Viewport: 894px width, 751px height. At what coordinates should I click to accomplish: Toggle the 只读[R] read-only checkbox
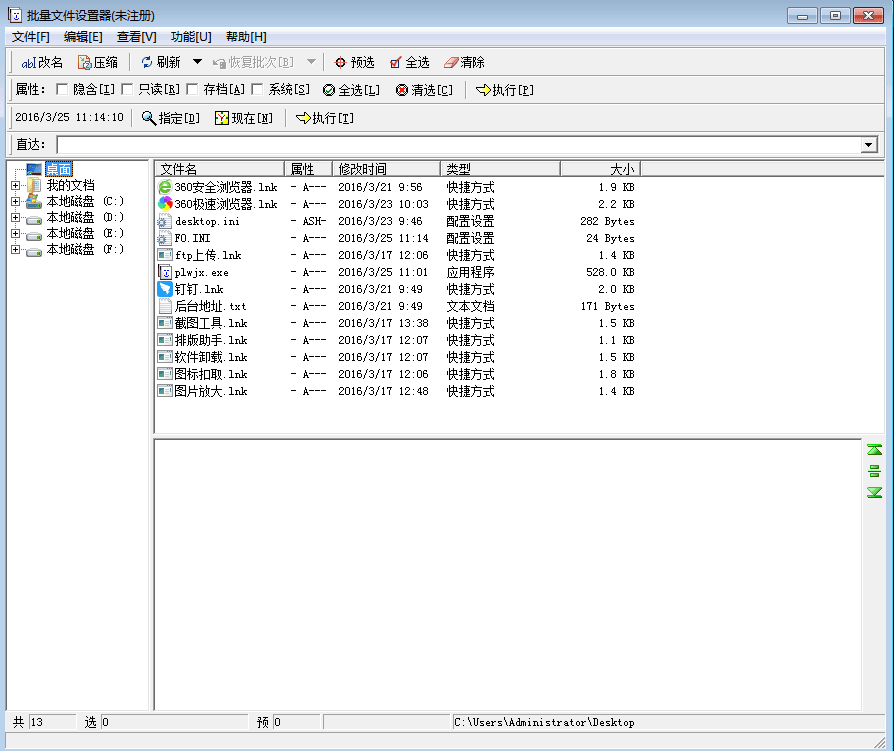[127, 90]
